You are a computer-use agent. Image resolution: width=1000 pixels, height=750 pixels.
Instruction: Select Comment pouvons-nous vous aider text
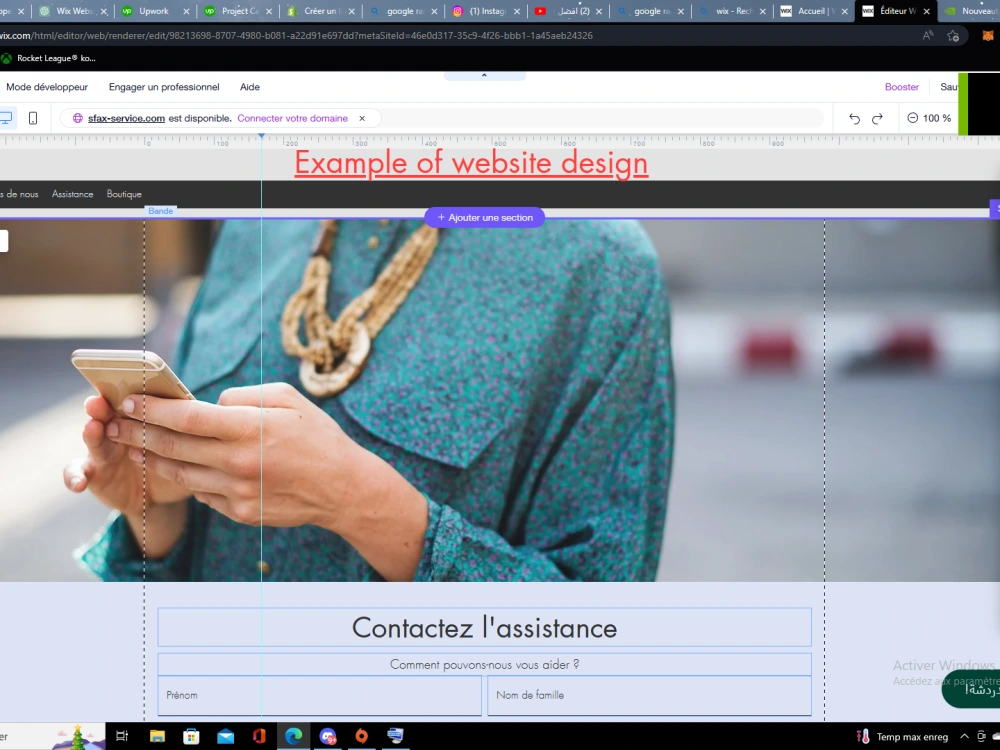click(x=485, y=665)
